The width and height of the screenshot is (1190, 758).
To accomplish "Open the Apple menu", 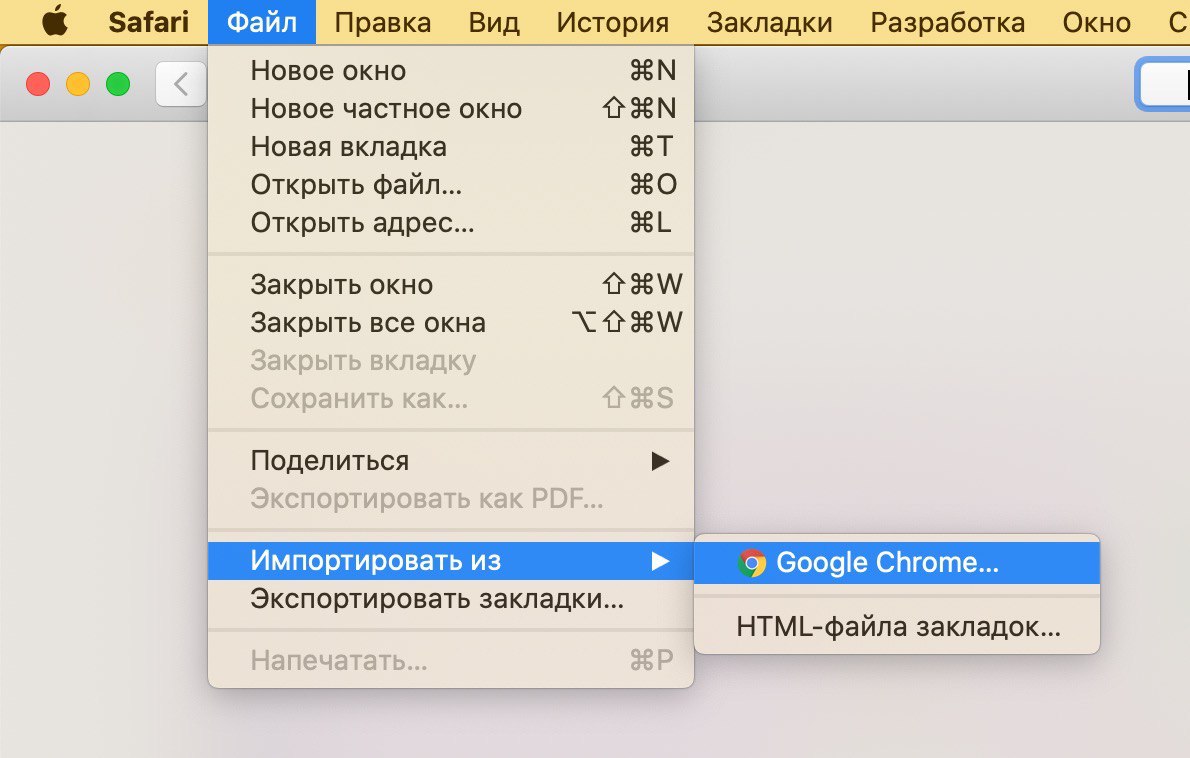I will (x=54, y=21).
